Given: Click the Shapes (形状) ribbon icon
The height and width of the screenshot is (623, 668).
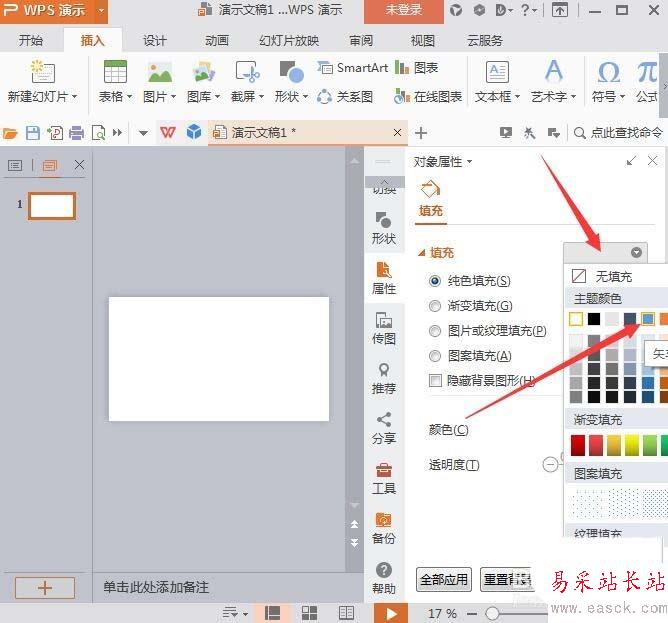Looking at the screenshot, I should click(x=291, y=72).
